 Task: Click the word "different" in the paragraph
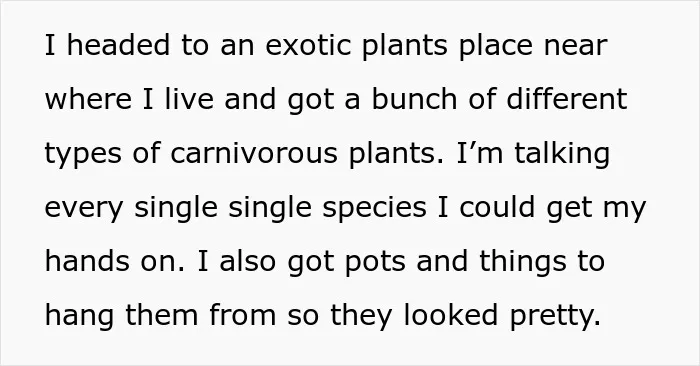(x=567, y=99)
